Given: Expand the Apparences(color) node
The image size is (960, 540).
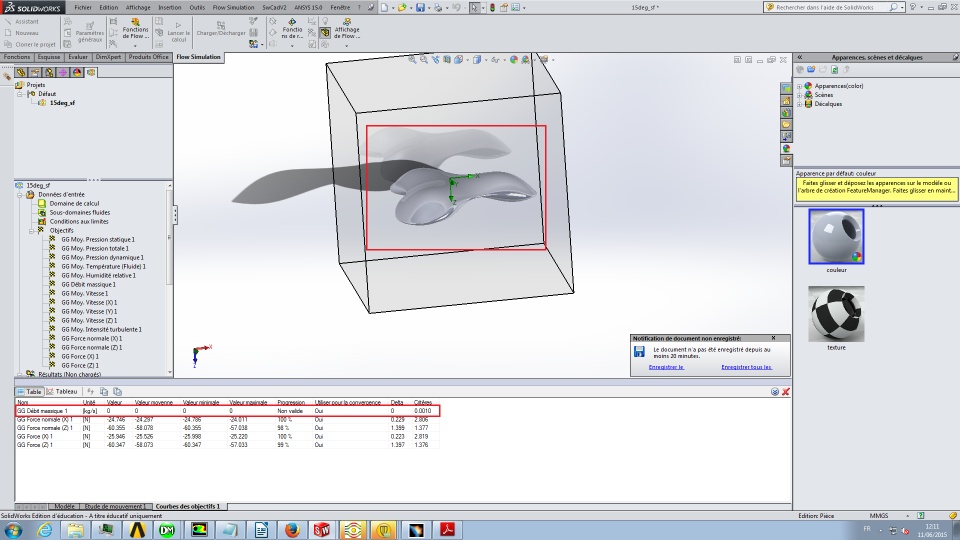Looking at the screenshot, I should coord(800,86).
